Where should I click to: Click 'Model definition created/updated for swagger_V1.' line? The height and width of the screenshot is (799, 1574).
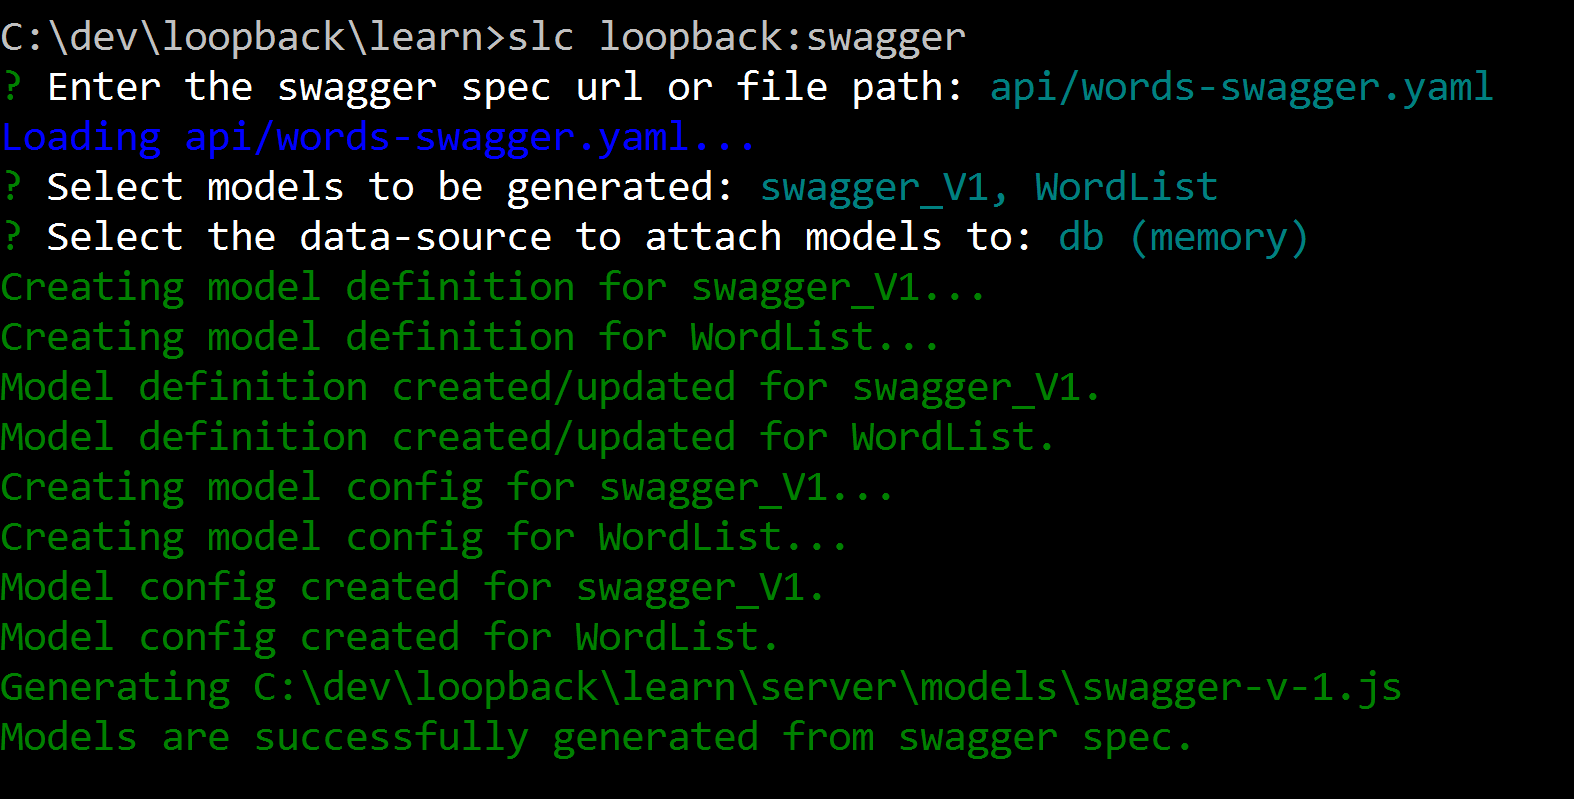coord(550,388)
